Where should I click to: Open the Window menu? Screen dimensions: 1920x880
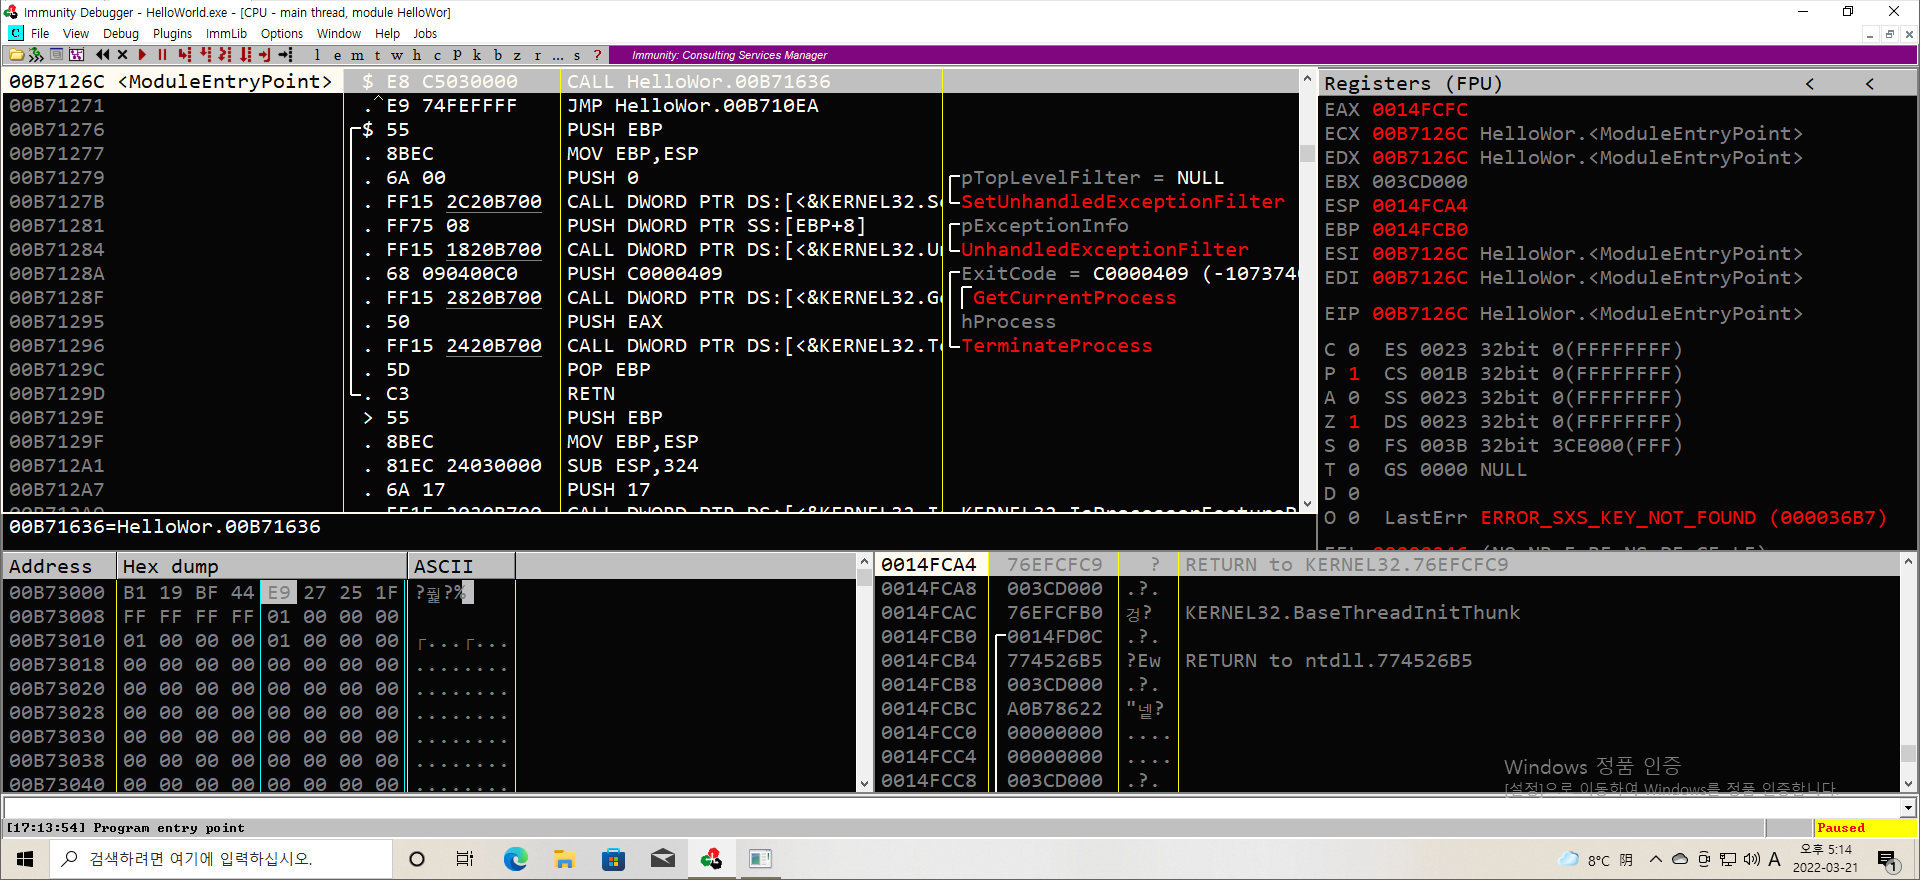pos(339,33)
